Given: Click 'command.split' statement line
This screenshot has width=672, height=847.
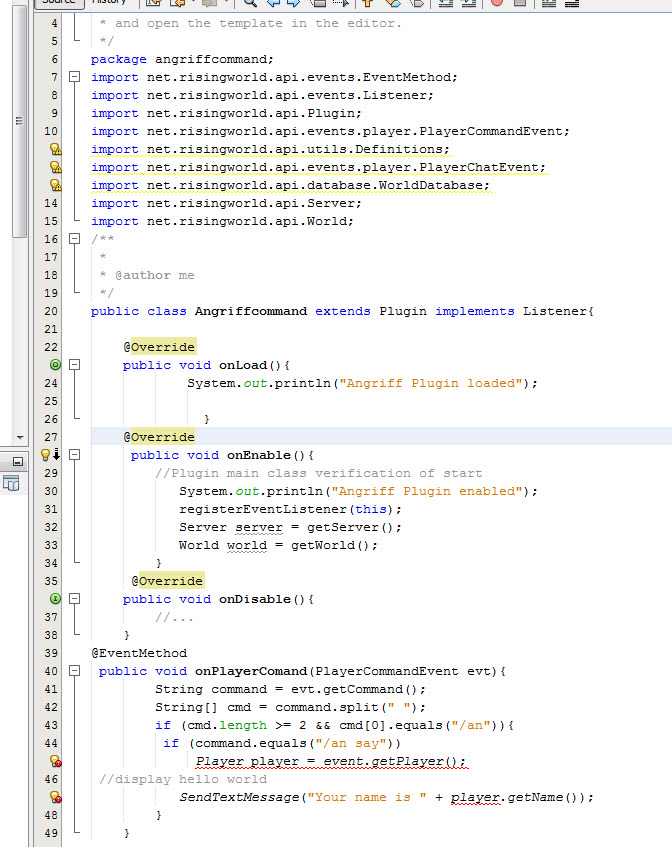Looking at the screenshot, I should (290, 708).
